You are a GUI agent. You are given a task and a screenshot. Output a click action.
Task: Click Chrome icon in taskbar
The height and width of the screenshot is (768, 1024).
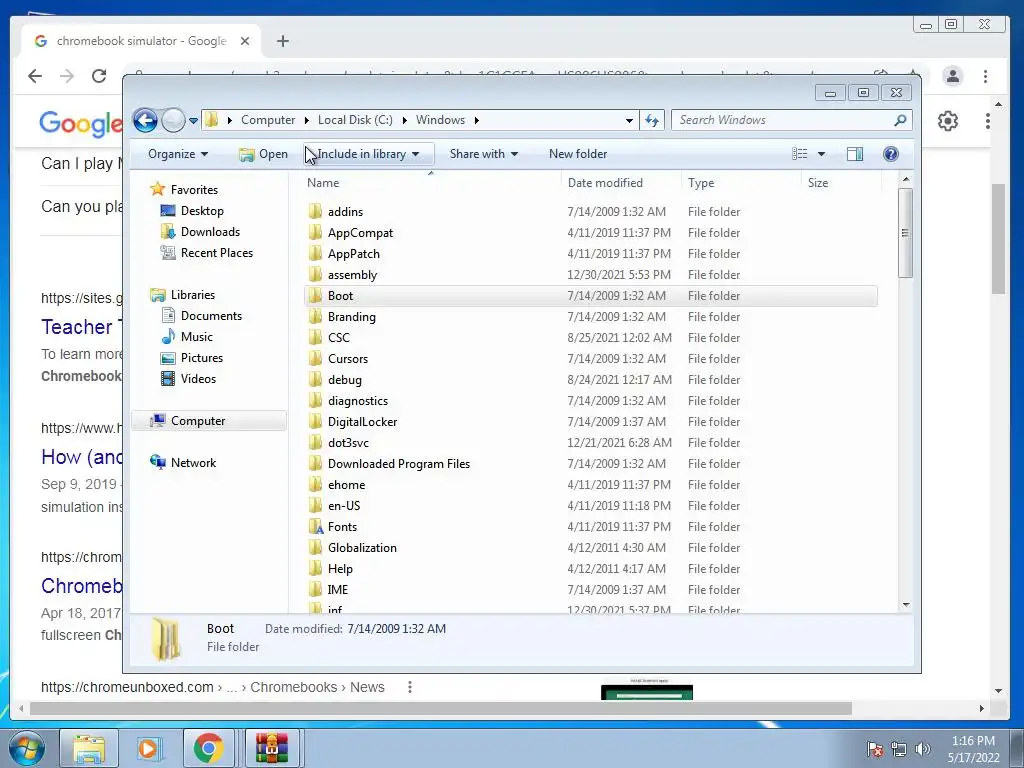(x=208, y=748)
